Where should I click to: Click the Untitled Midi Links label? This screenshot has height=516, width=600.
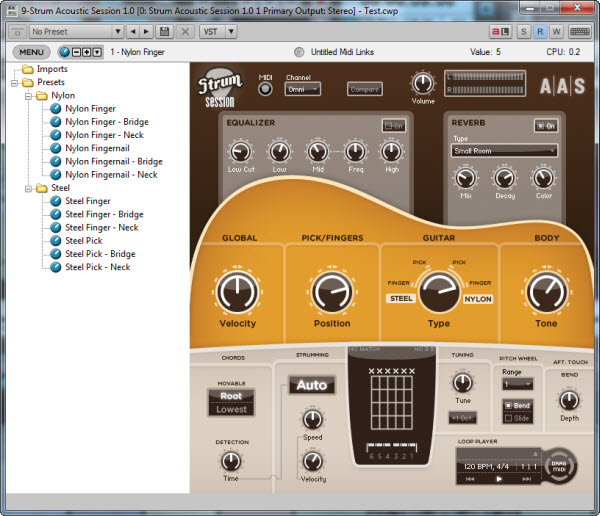click(x=342, y=52)
